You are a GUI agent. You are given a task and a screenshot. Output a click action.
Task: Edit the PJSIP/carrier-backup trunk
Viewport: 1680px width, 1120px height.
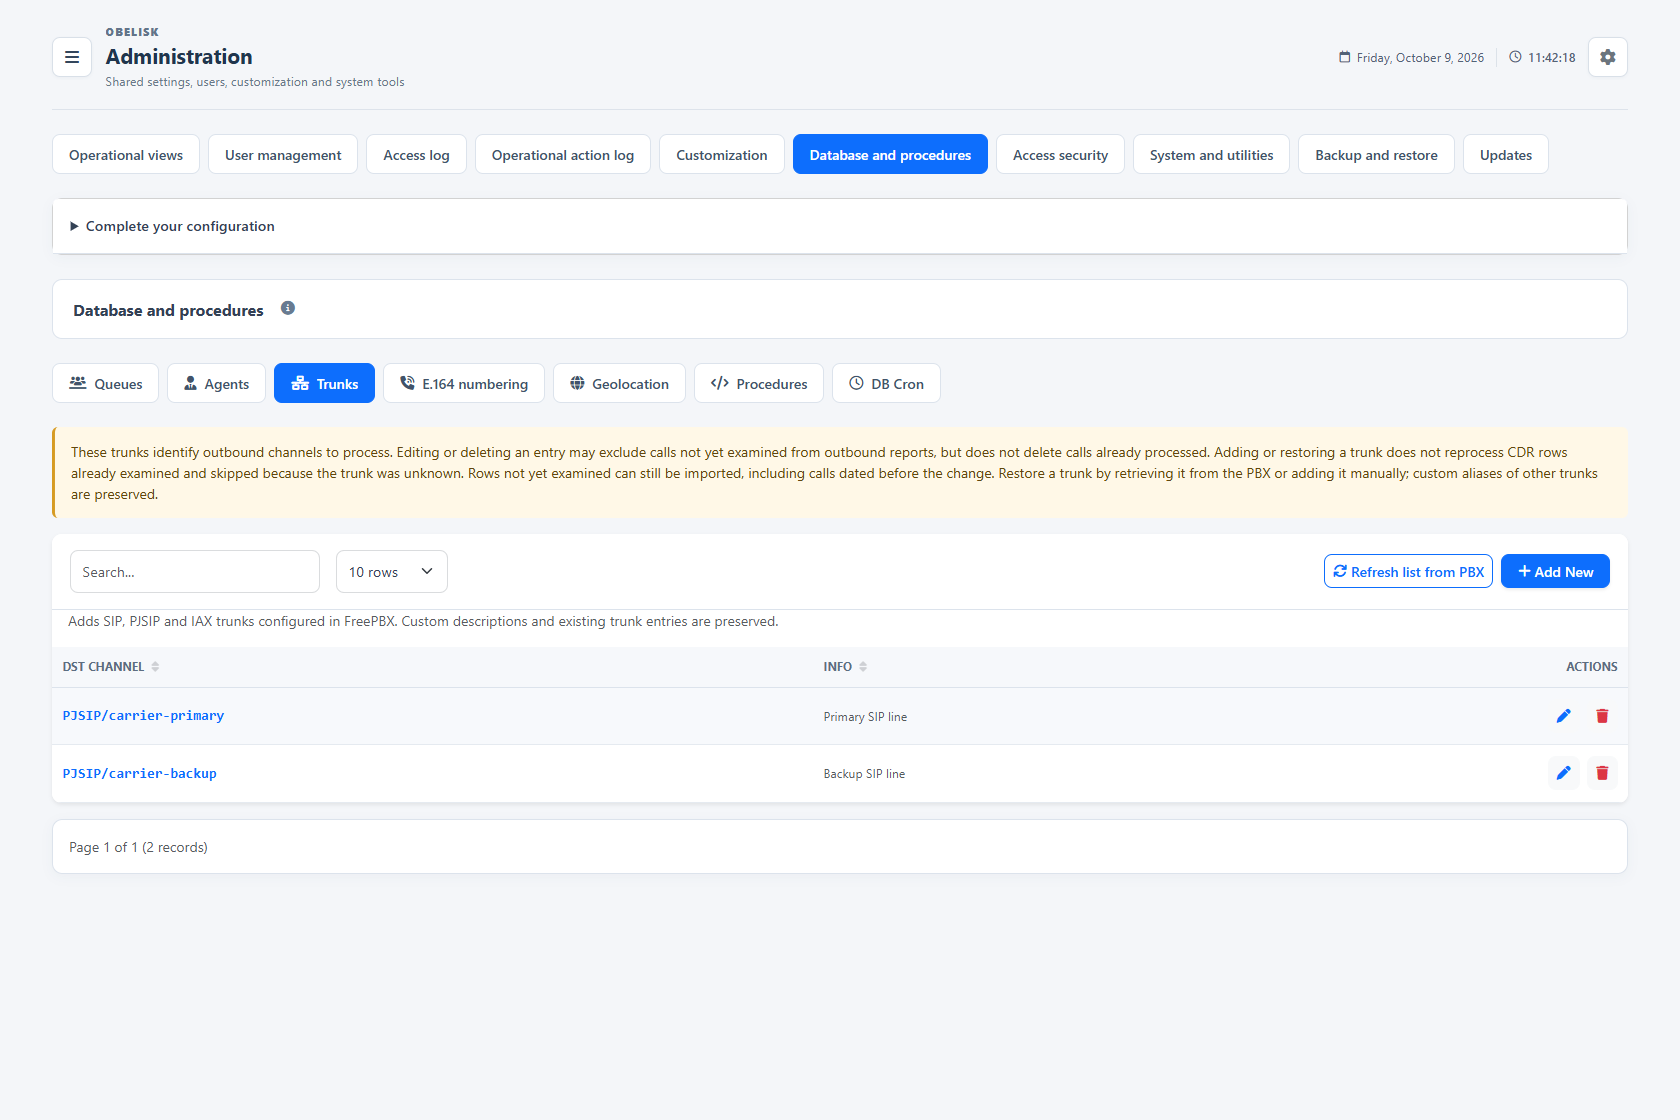[x=1564, y=773]
